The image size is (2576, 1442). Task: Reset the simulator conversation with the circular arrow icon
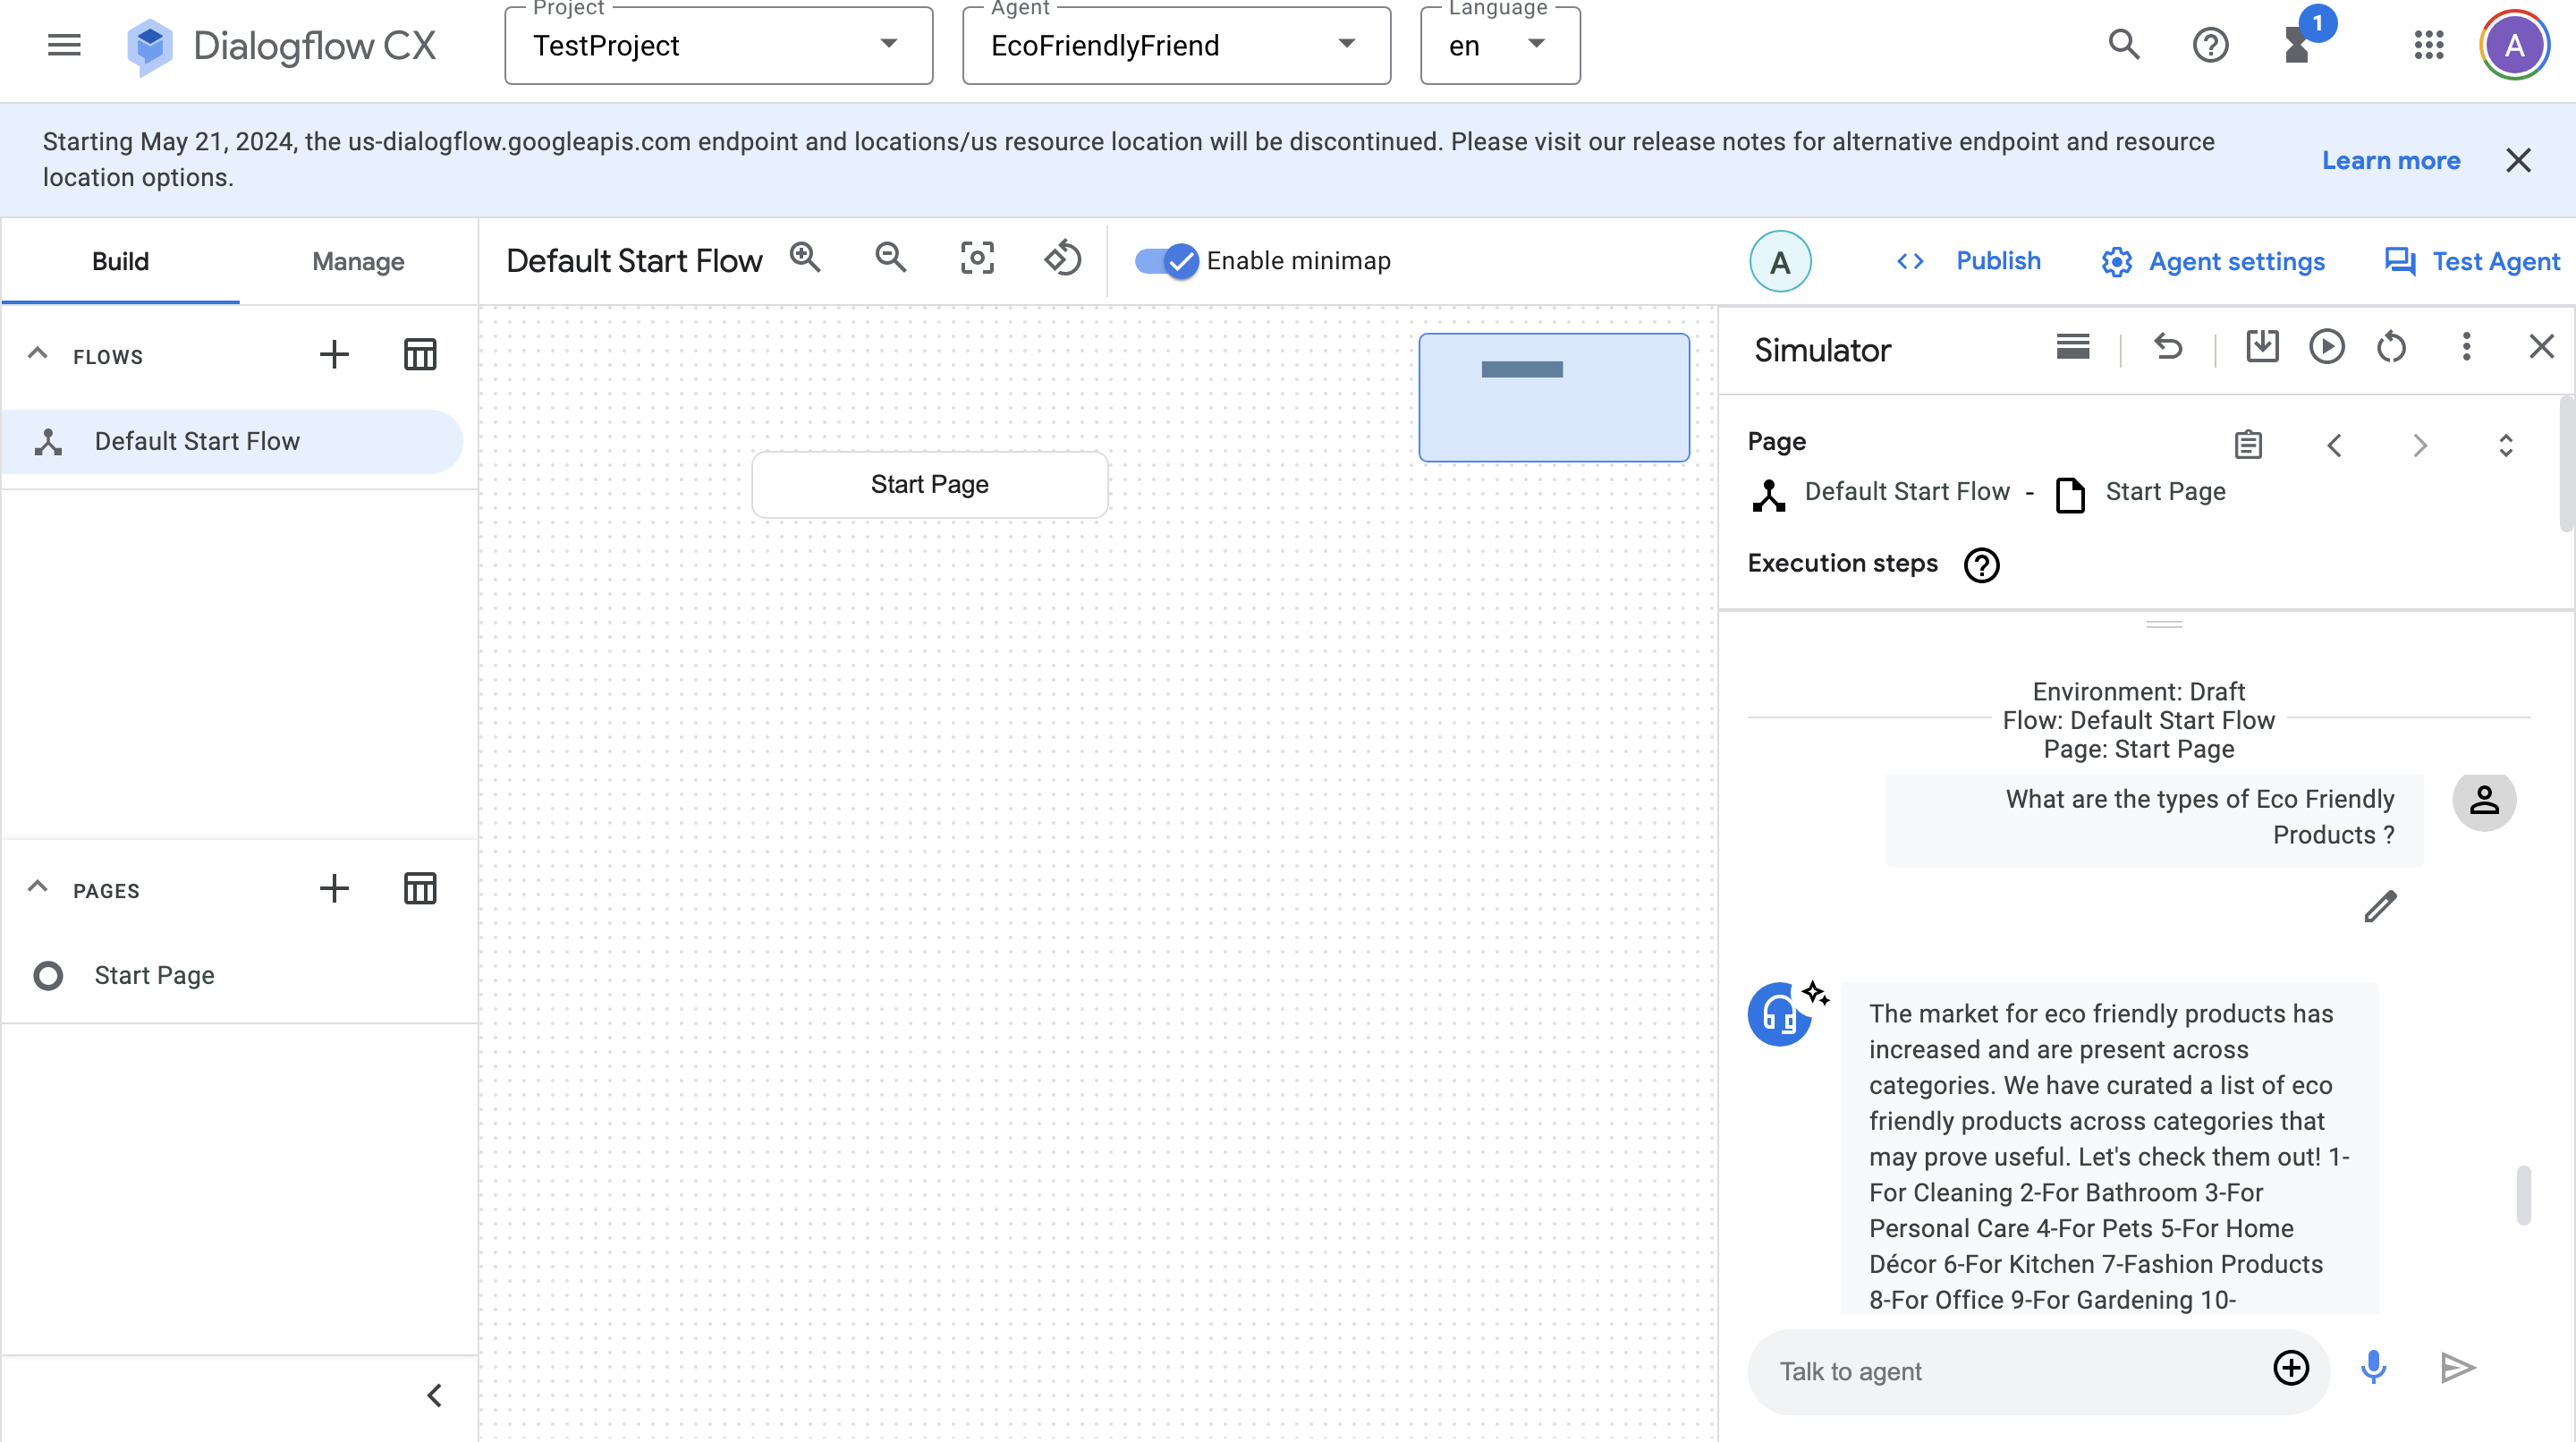click(x=2391, y=347)
